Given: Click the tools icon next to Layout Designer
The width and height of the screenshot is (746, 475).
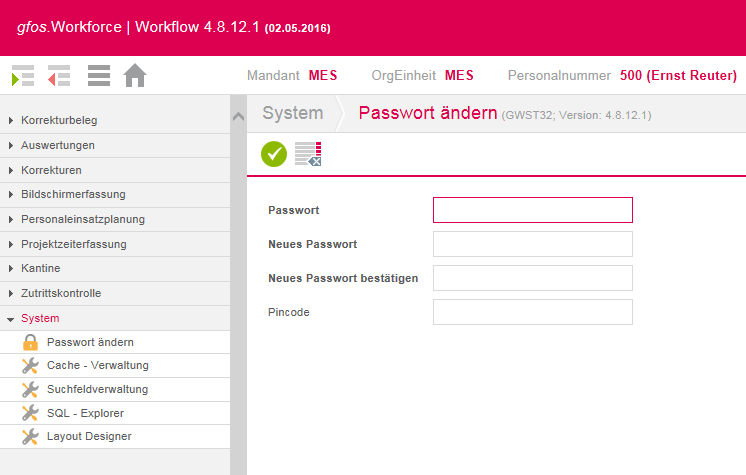Looking at the screenshot, I should coord(30,436).
